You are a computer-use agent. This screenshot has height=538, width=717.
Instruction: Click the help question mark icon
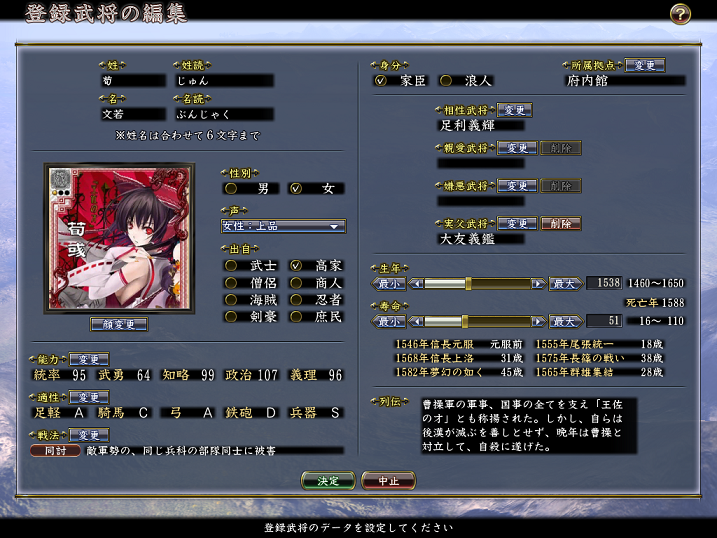tap(680, 14)
